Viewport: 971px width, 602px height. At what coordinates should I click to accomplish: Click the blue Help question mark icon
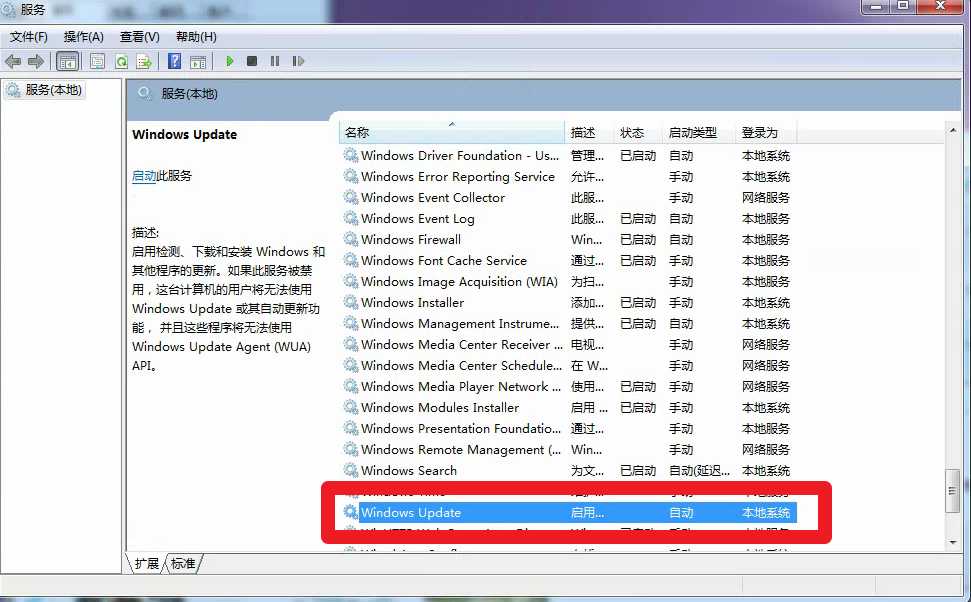174,61
